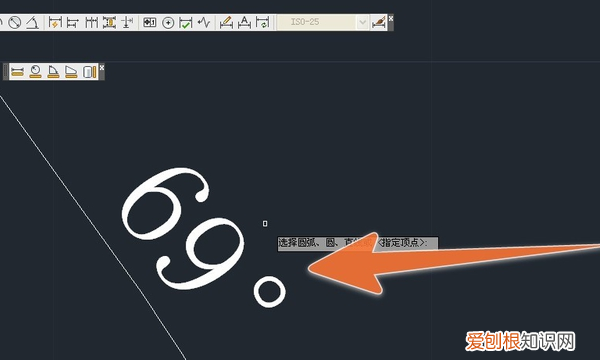The width and height of the screenshot is (600, 360).
Task: Select the Jogged Linear dimension tool
Action: [x=204, y=23]
